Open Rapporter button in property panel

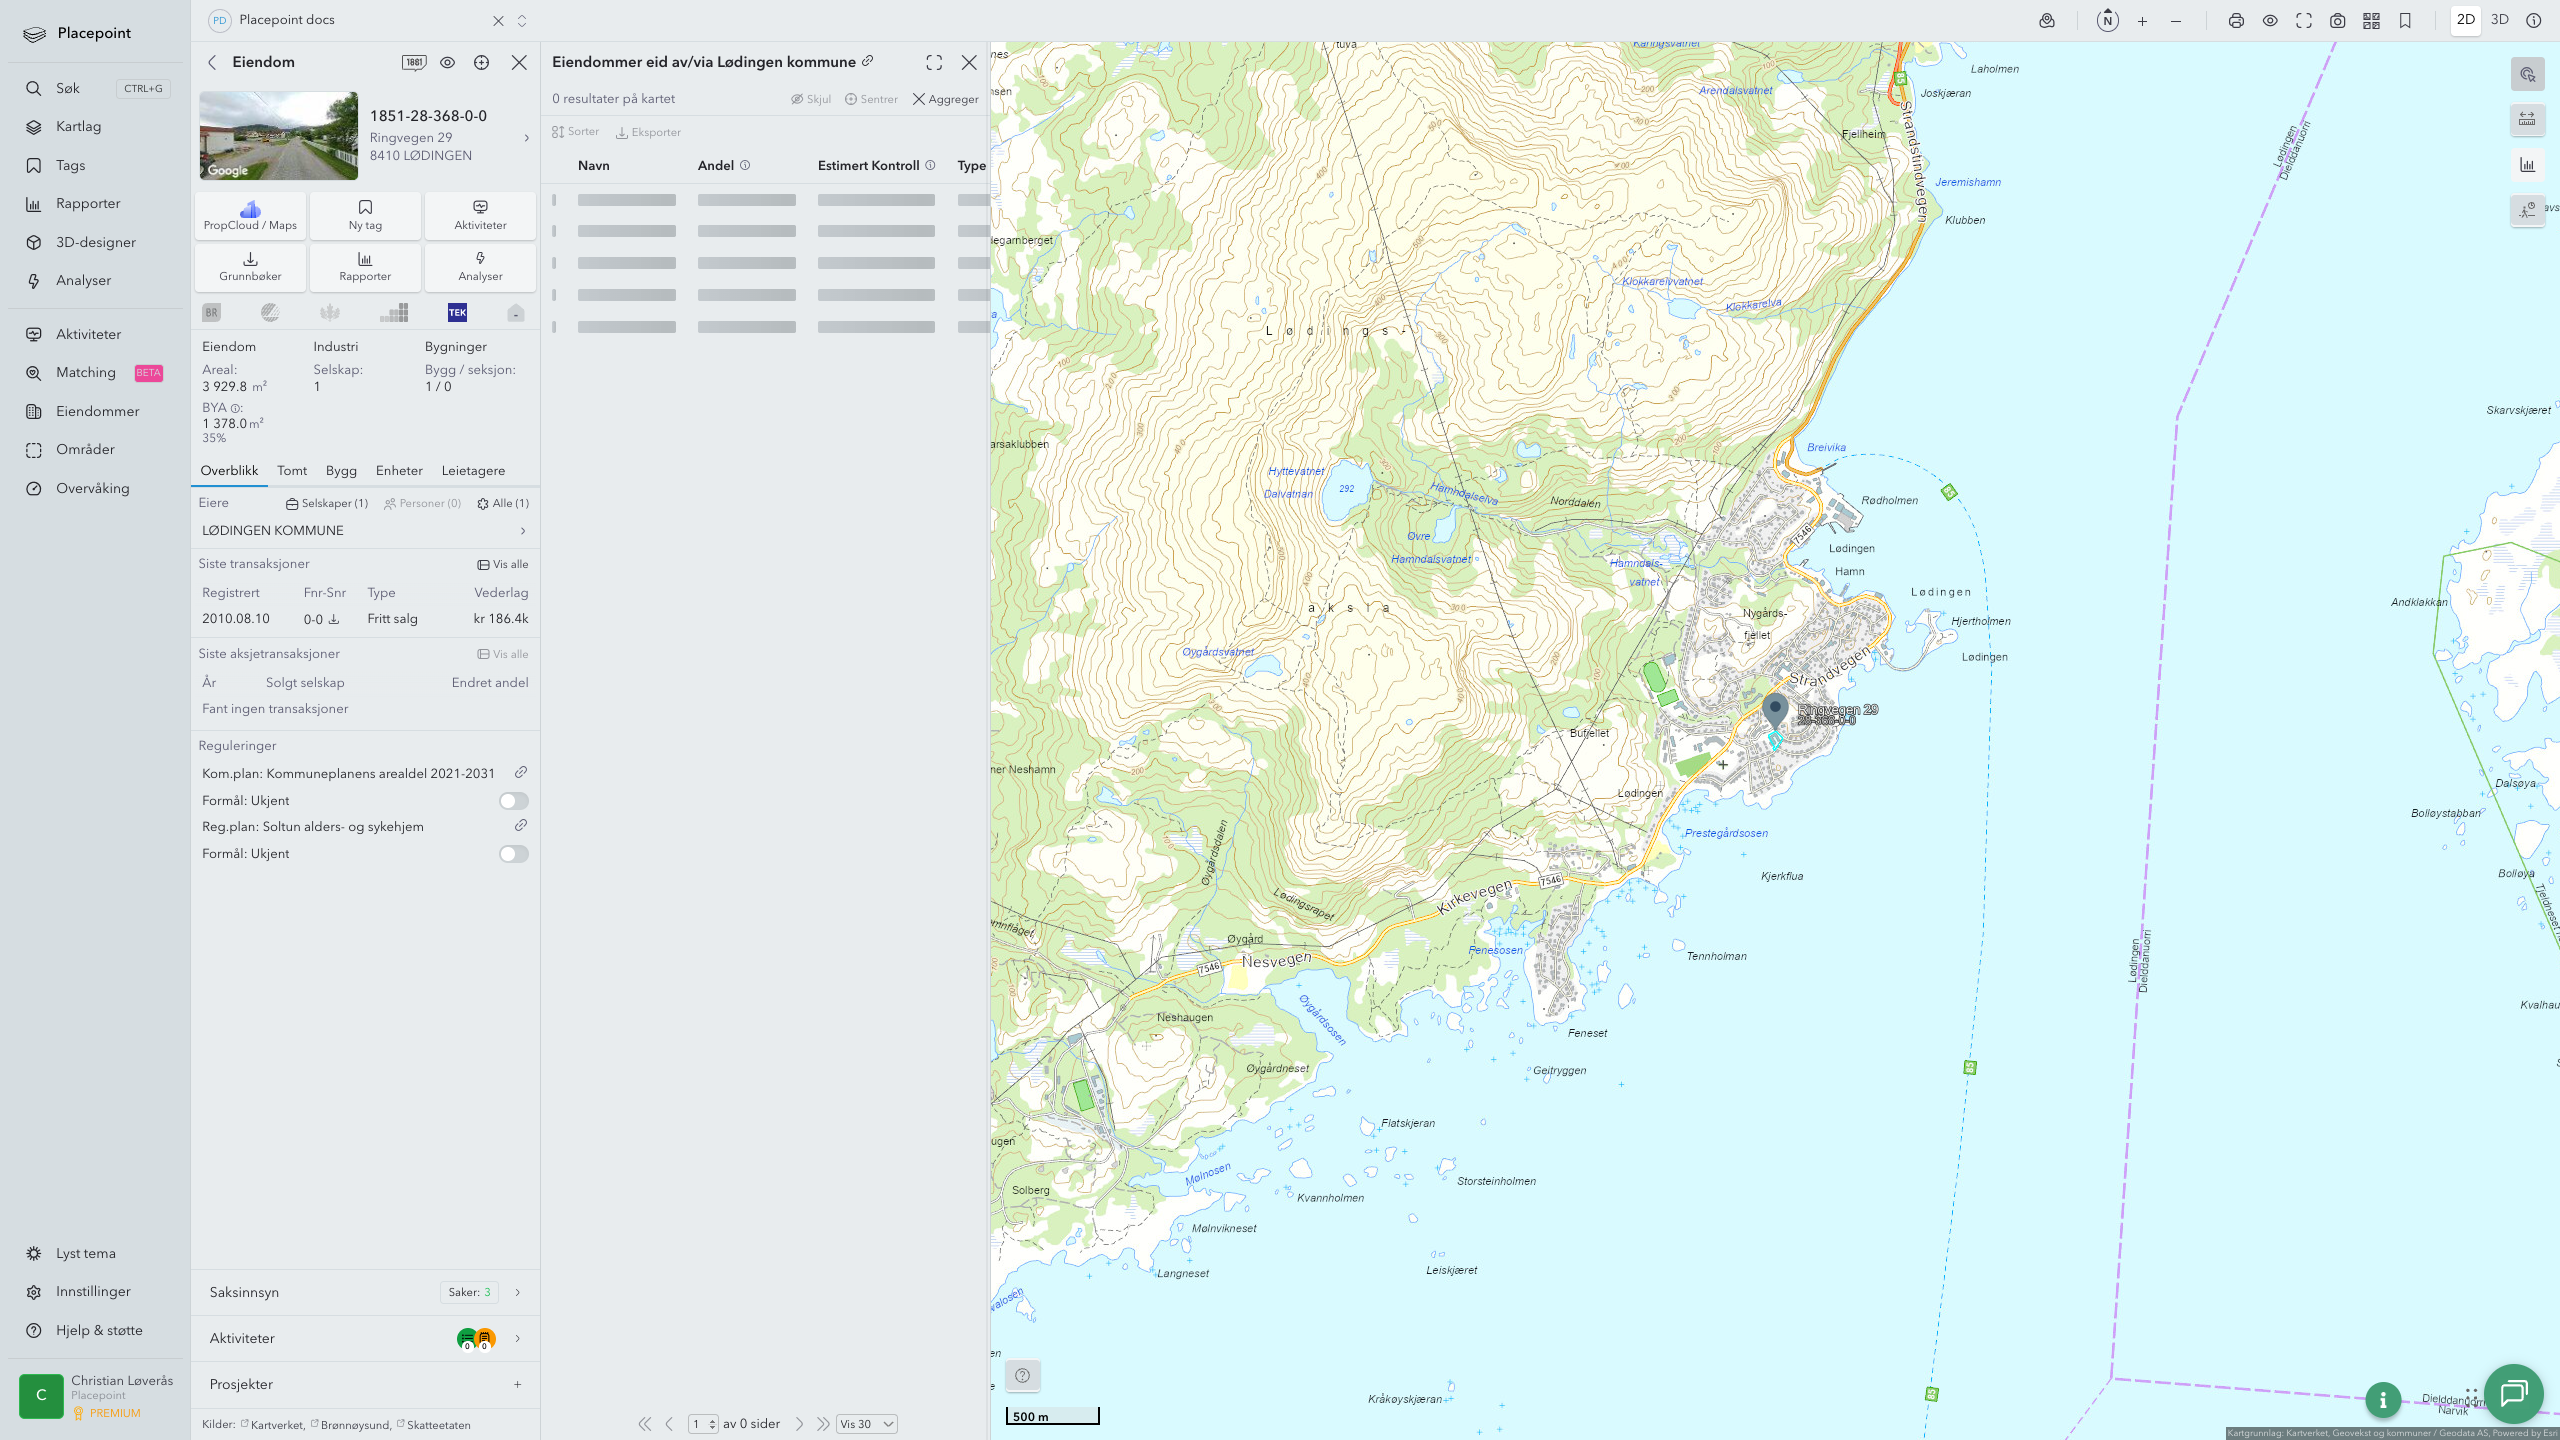click(365, 267)
